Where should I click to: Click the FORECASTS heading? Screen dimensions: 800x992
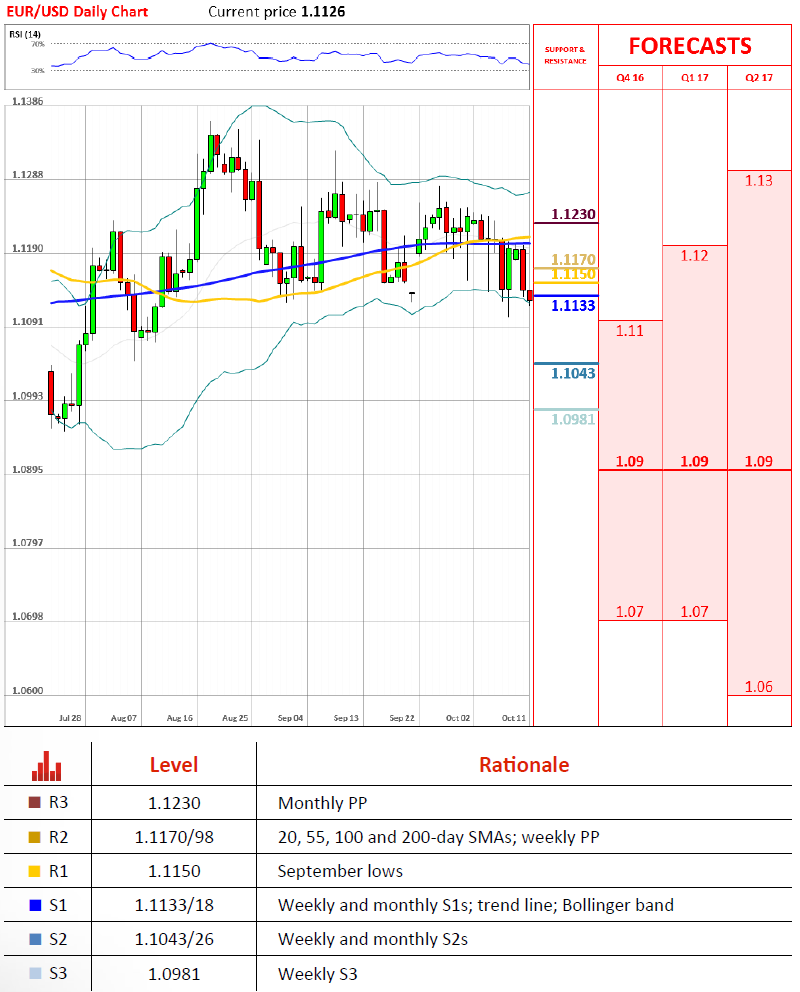click(x=690, y=46)
